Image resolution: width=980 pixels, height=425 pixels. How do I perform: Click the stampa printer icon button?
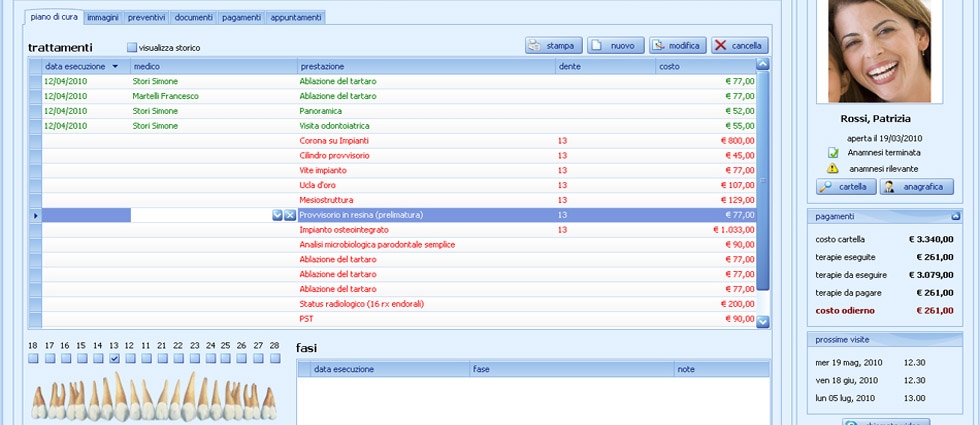pos(554,46)
